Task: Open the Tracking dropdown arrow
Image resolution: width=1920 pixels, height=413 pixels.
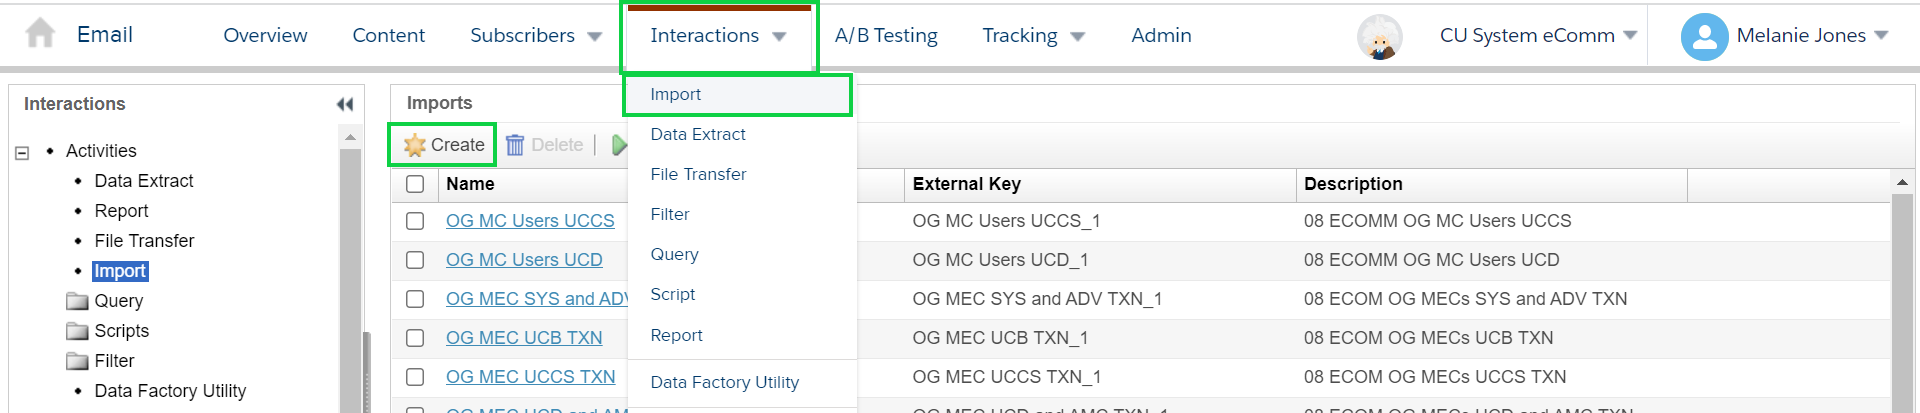Action: [x=1077, y=37]
